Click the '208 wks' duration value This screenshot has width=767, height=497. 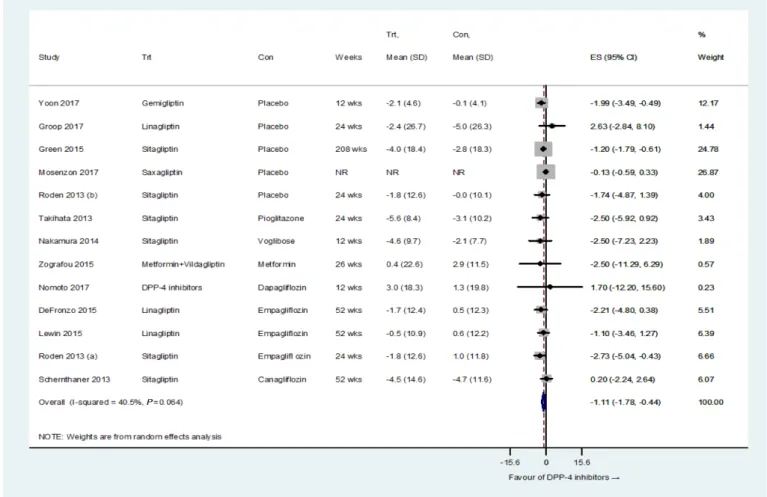pos(351,149)
